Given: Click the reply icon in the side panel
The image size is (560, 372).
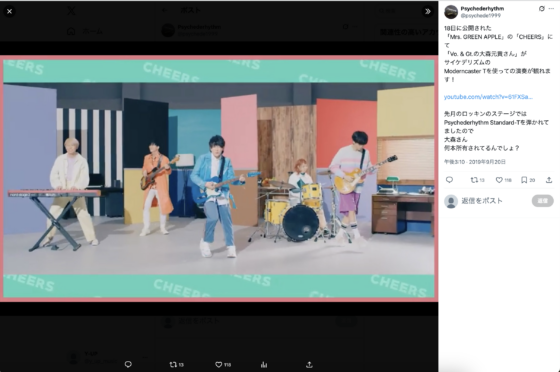Looking at the screenshot, I should pyautogui.click(x=450, y=180).
